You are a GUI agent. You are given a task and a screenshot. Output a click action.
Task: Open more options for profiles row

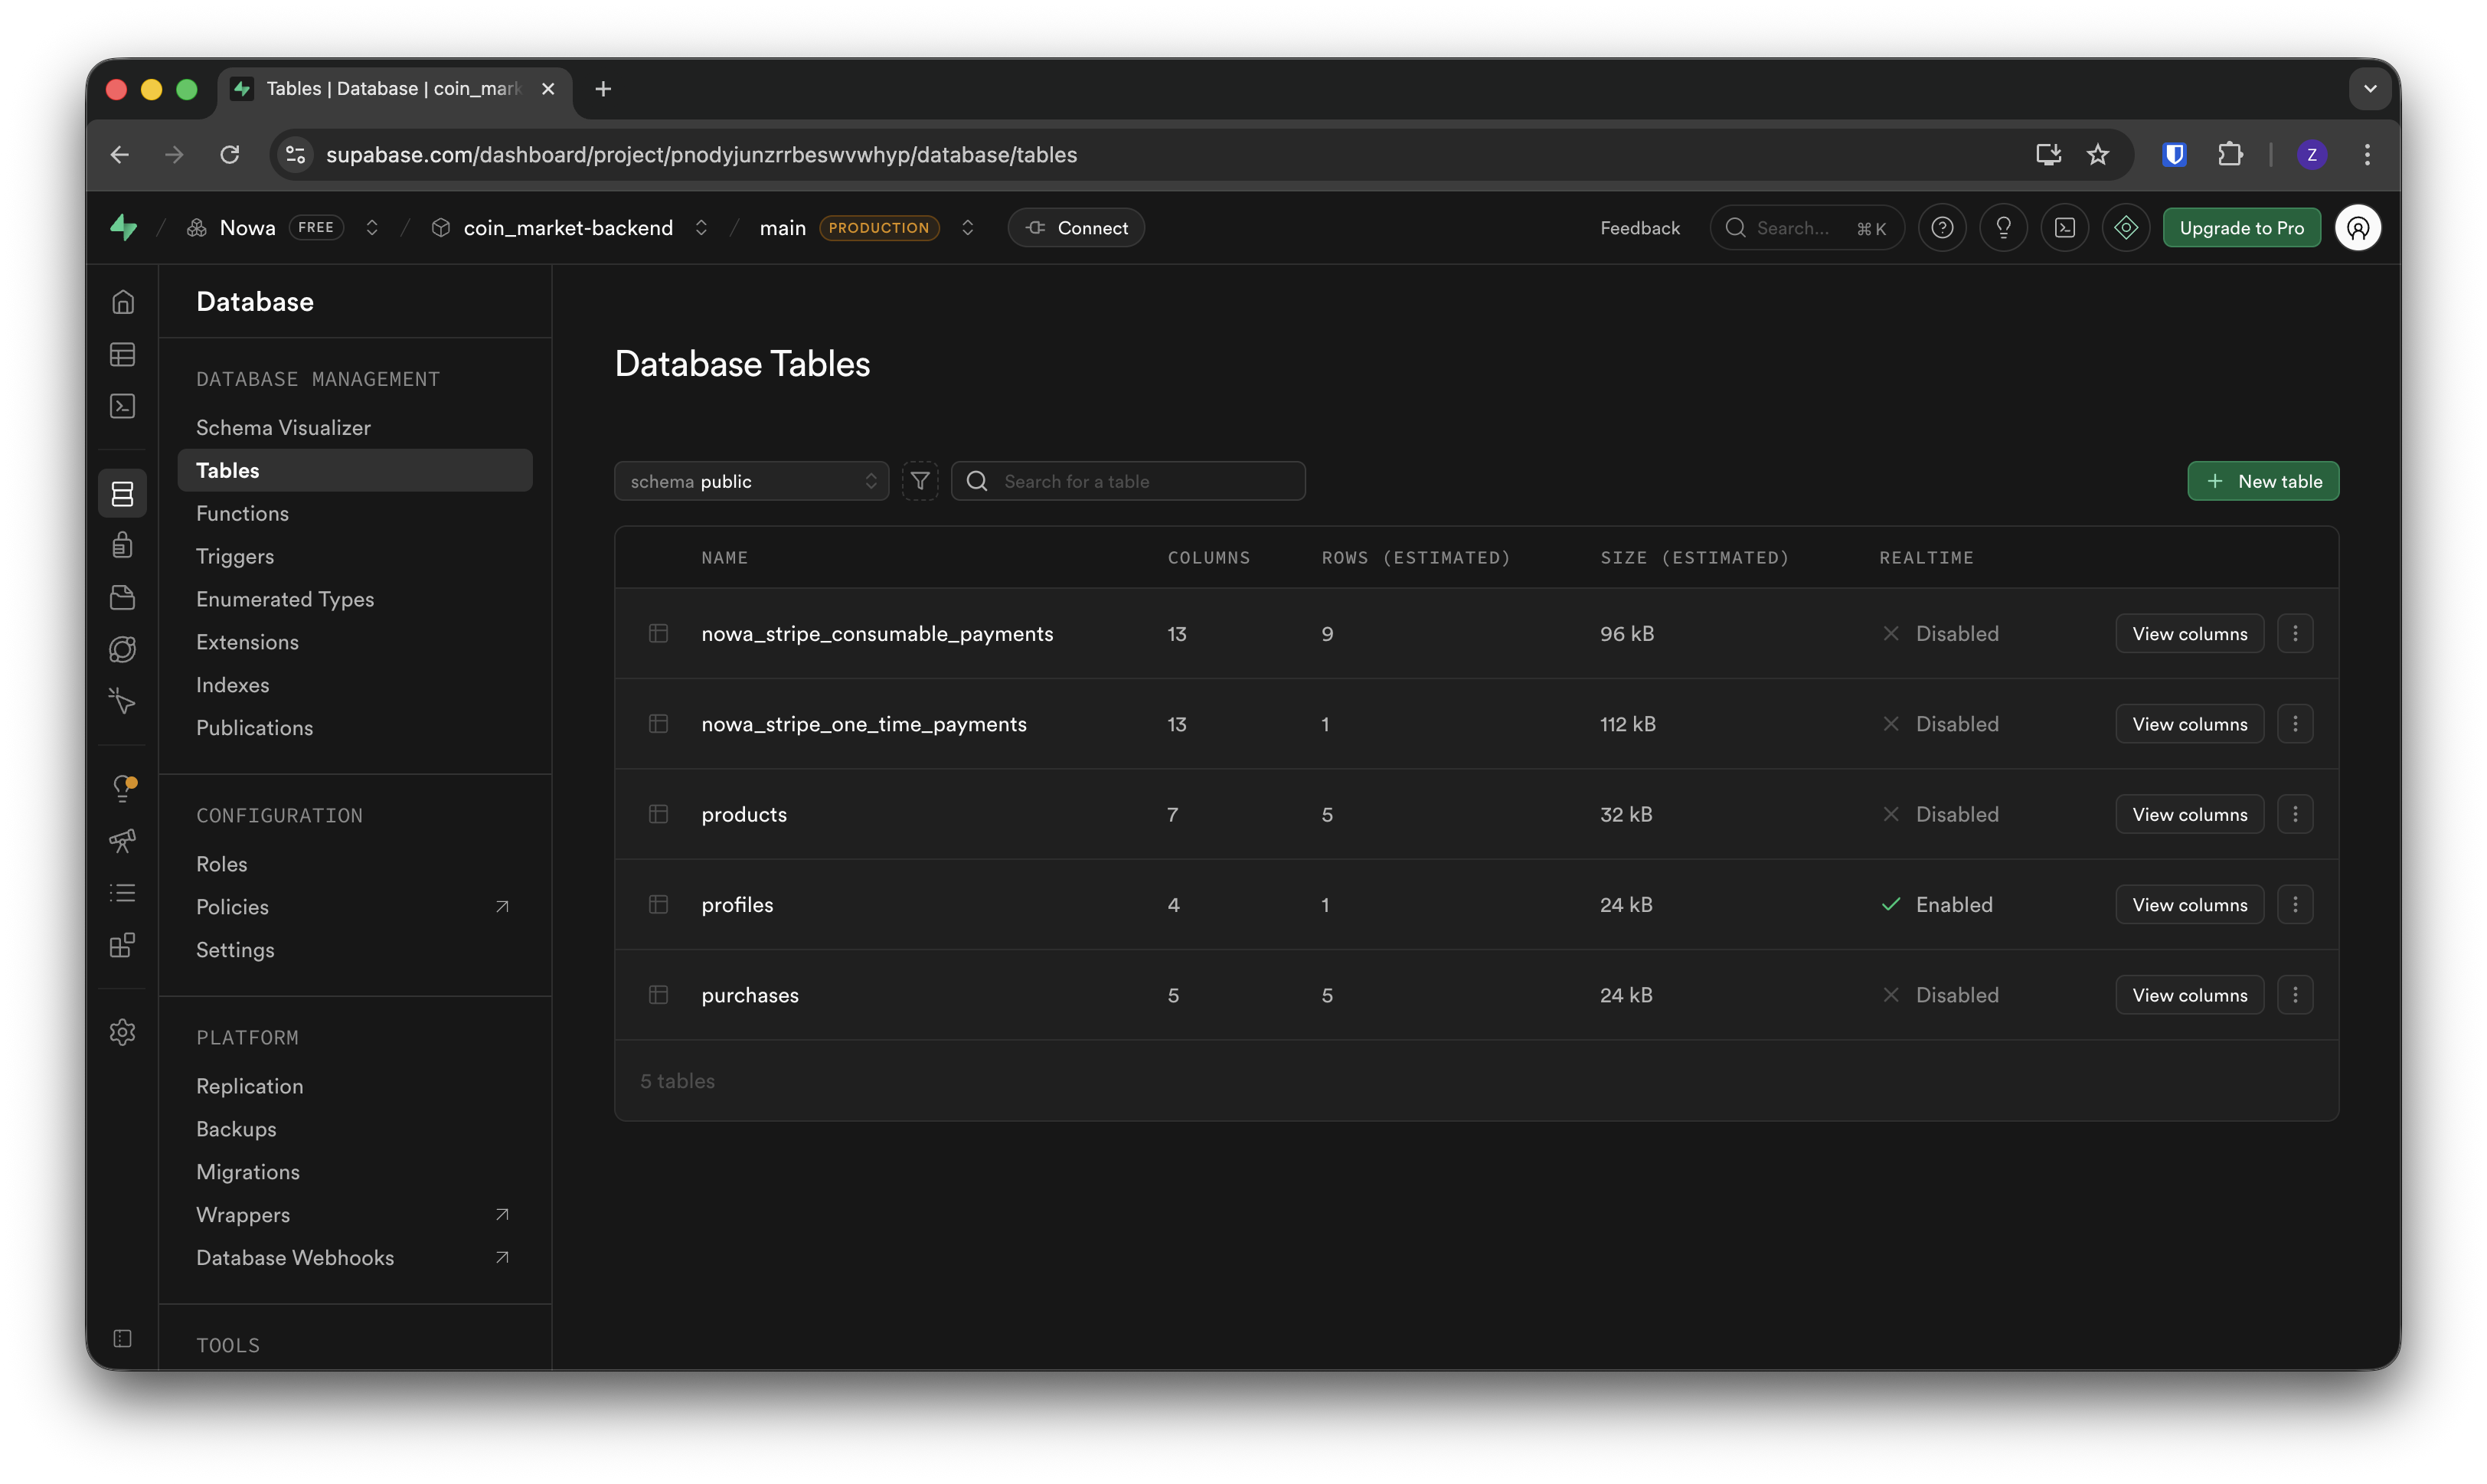pyautogui.click(x=2295, y=905)
